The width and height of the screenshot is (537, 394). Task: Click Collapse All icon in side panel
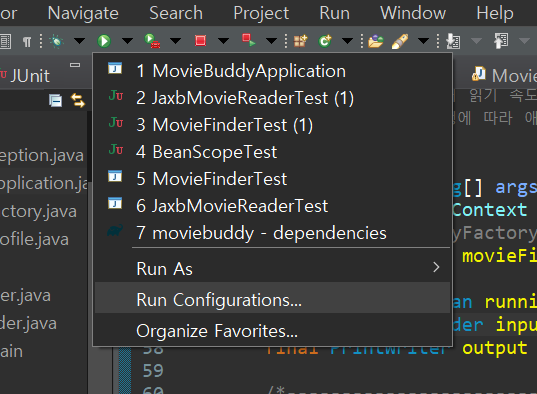tap(55, 101)
